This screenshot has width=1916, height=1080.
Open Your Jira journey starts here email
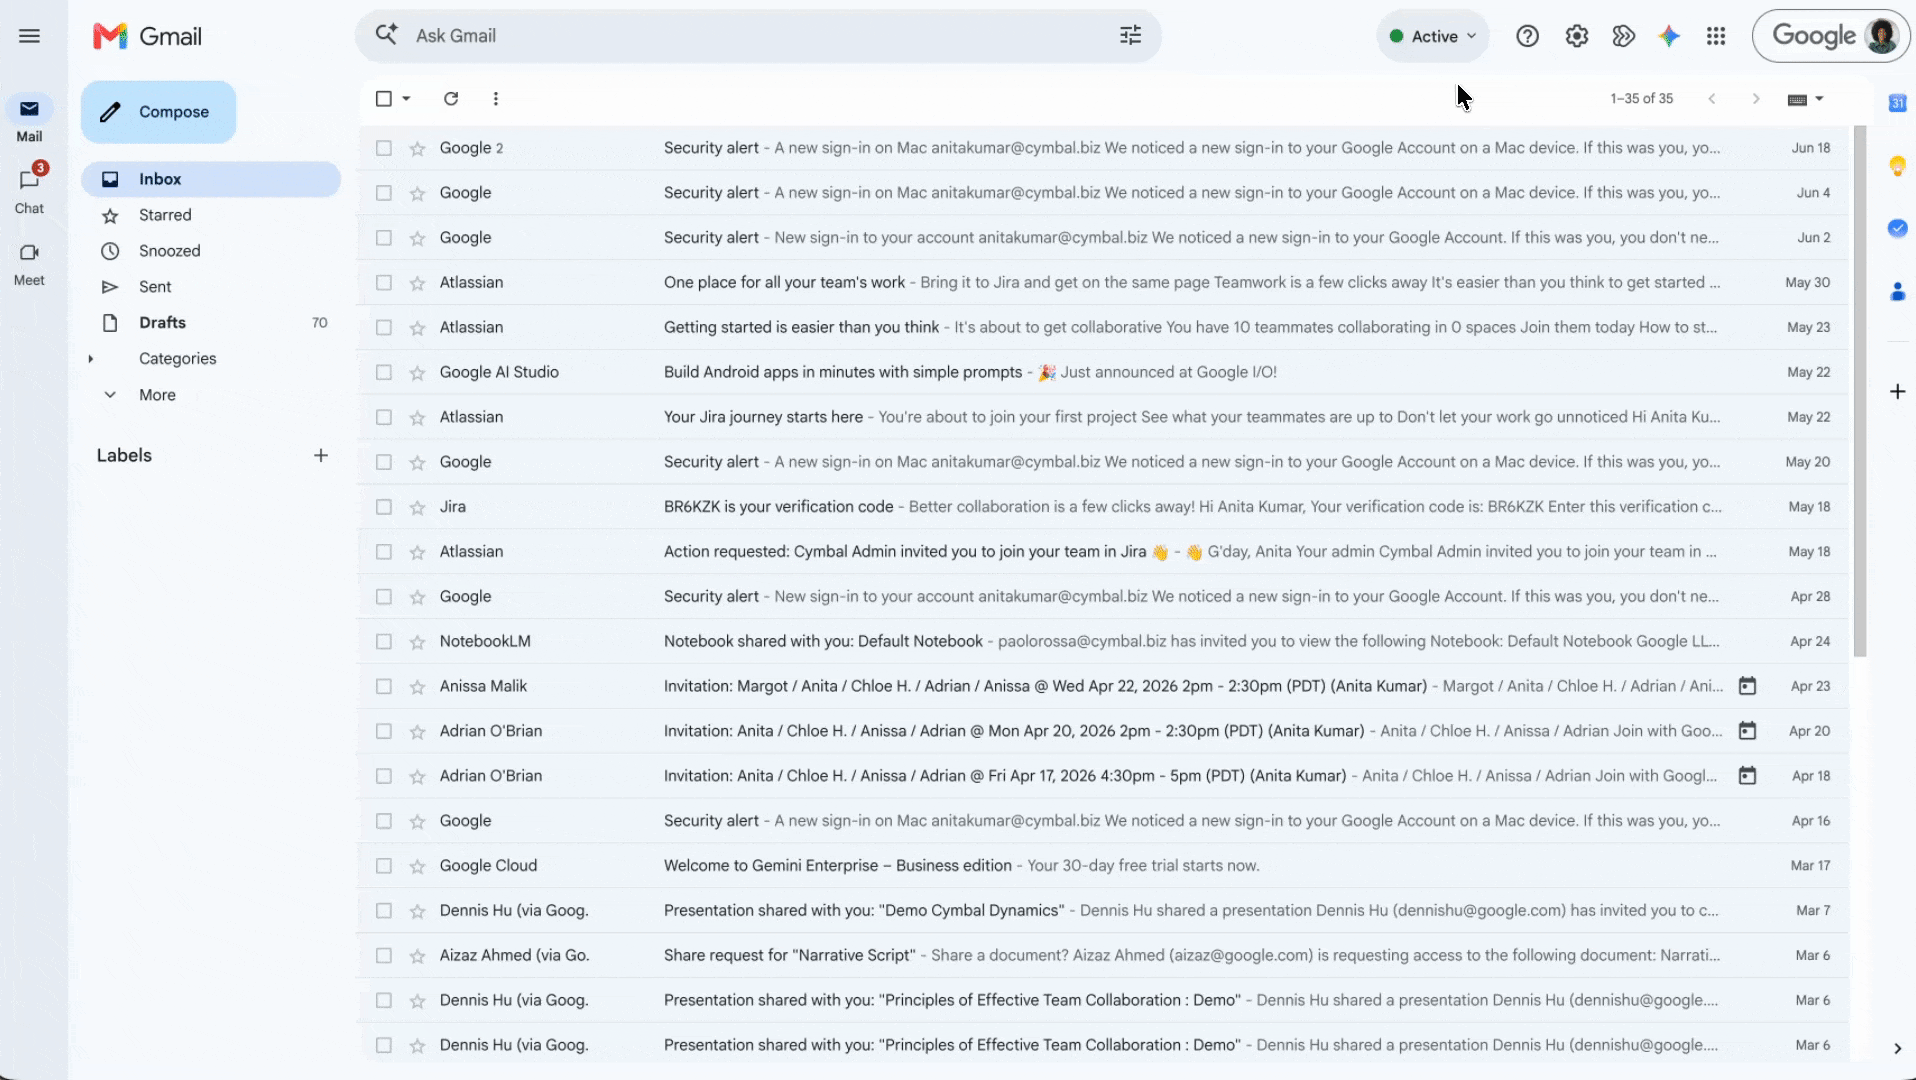(1102, 417)
